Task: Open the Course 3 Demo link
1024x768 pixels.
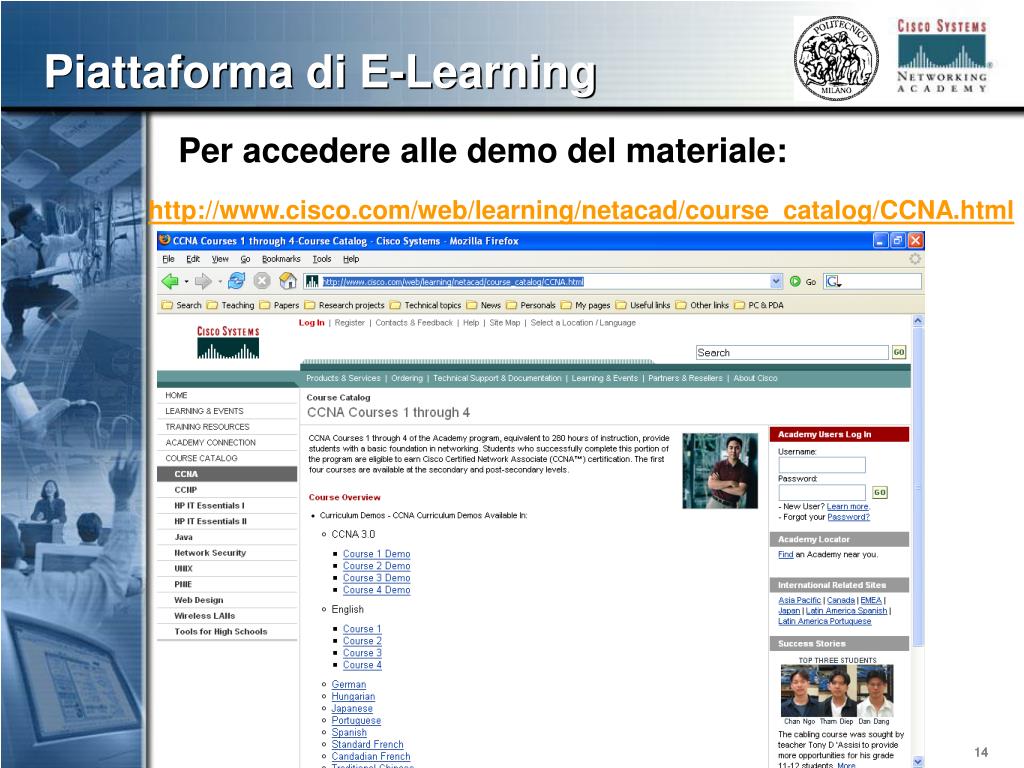Action: coord(377,578)
